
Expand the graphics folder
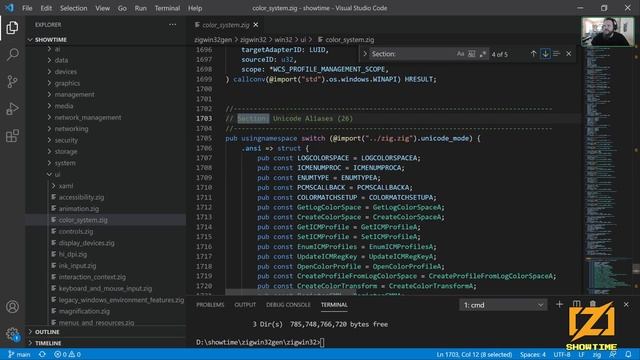pos(106,83)
